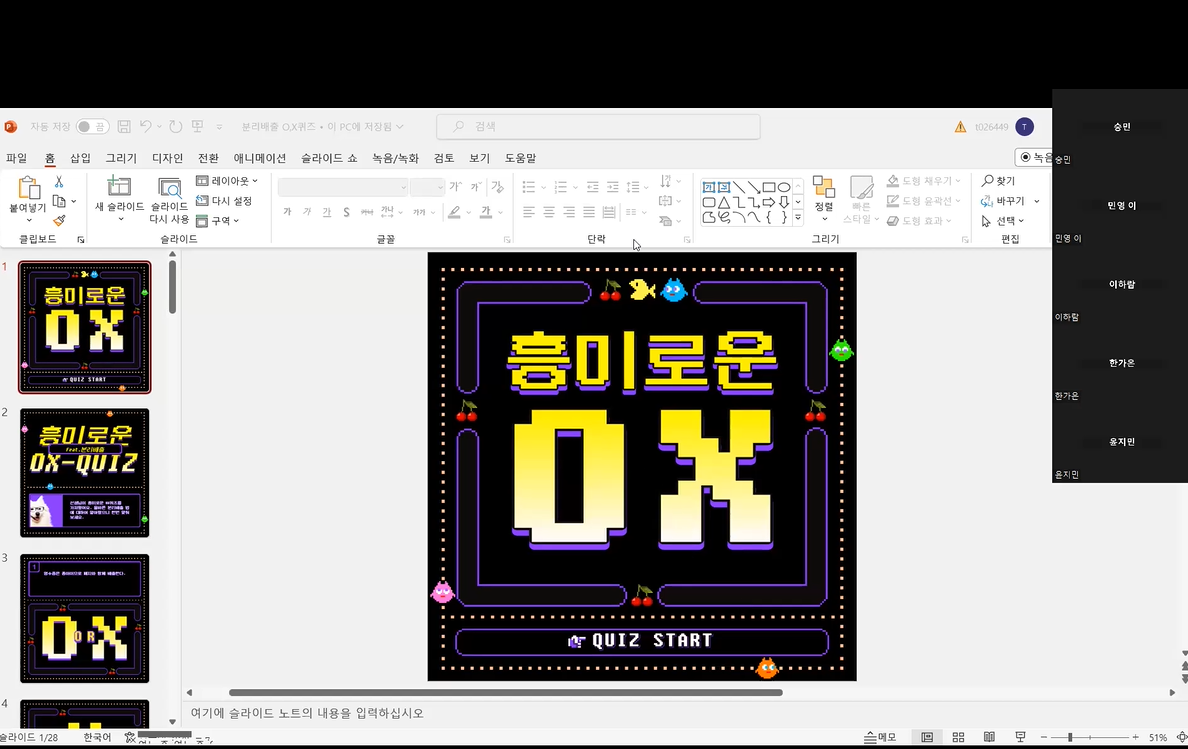
Task: Select slide 2 thumbnail OX-QUIZ
Action: (85, 473)
